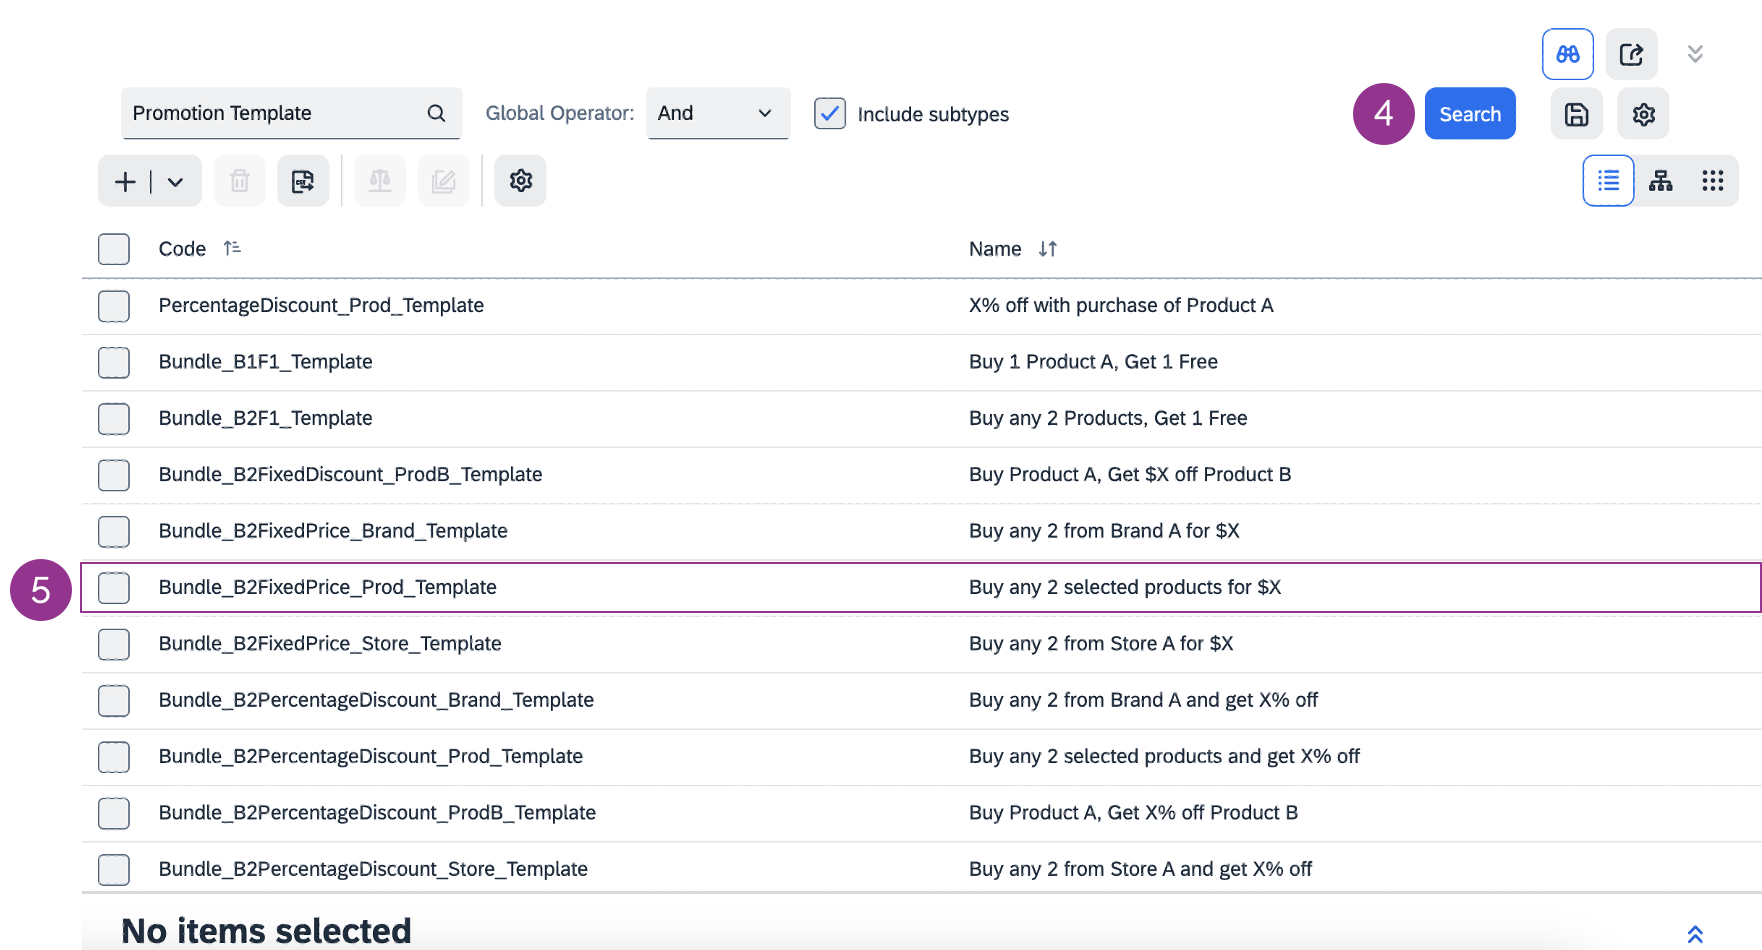Check the Bundle_B2FixedPrice_Prod_Template row checkbox
The width and height of the screenshot is (1762, 950).
tap(114, 588)
